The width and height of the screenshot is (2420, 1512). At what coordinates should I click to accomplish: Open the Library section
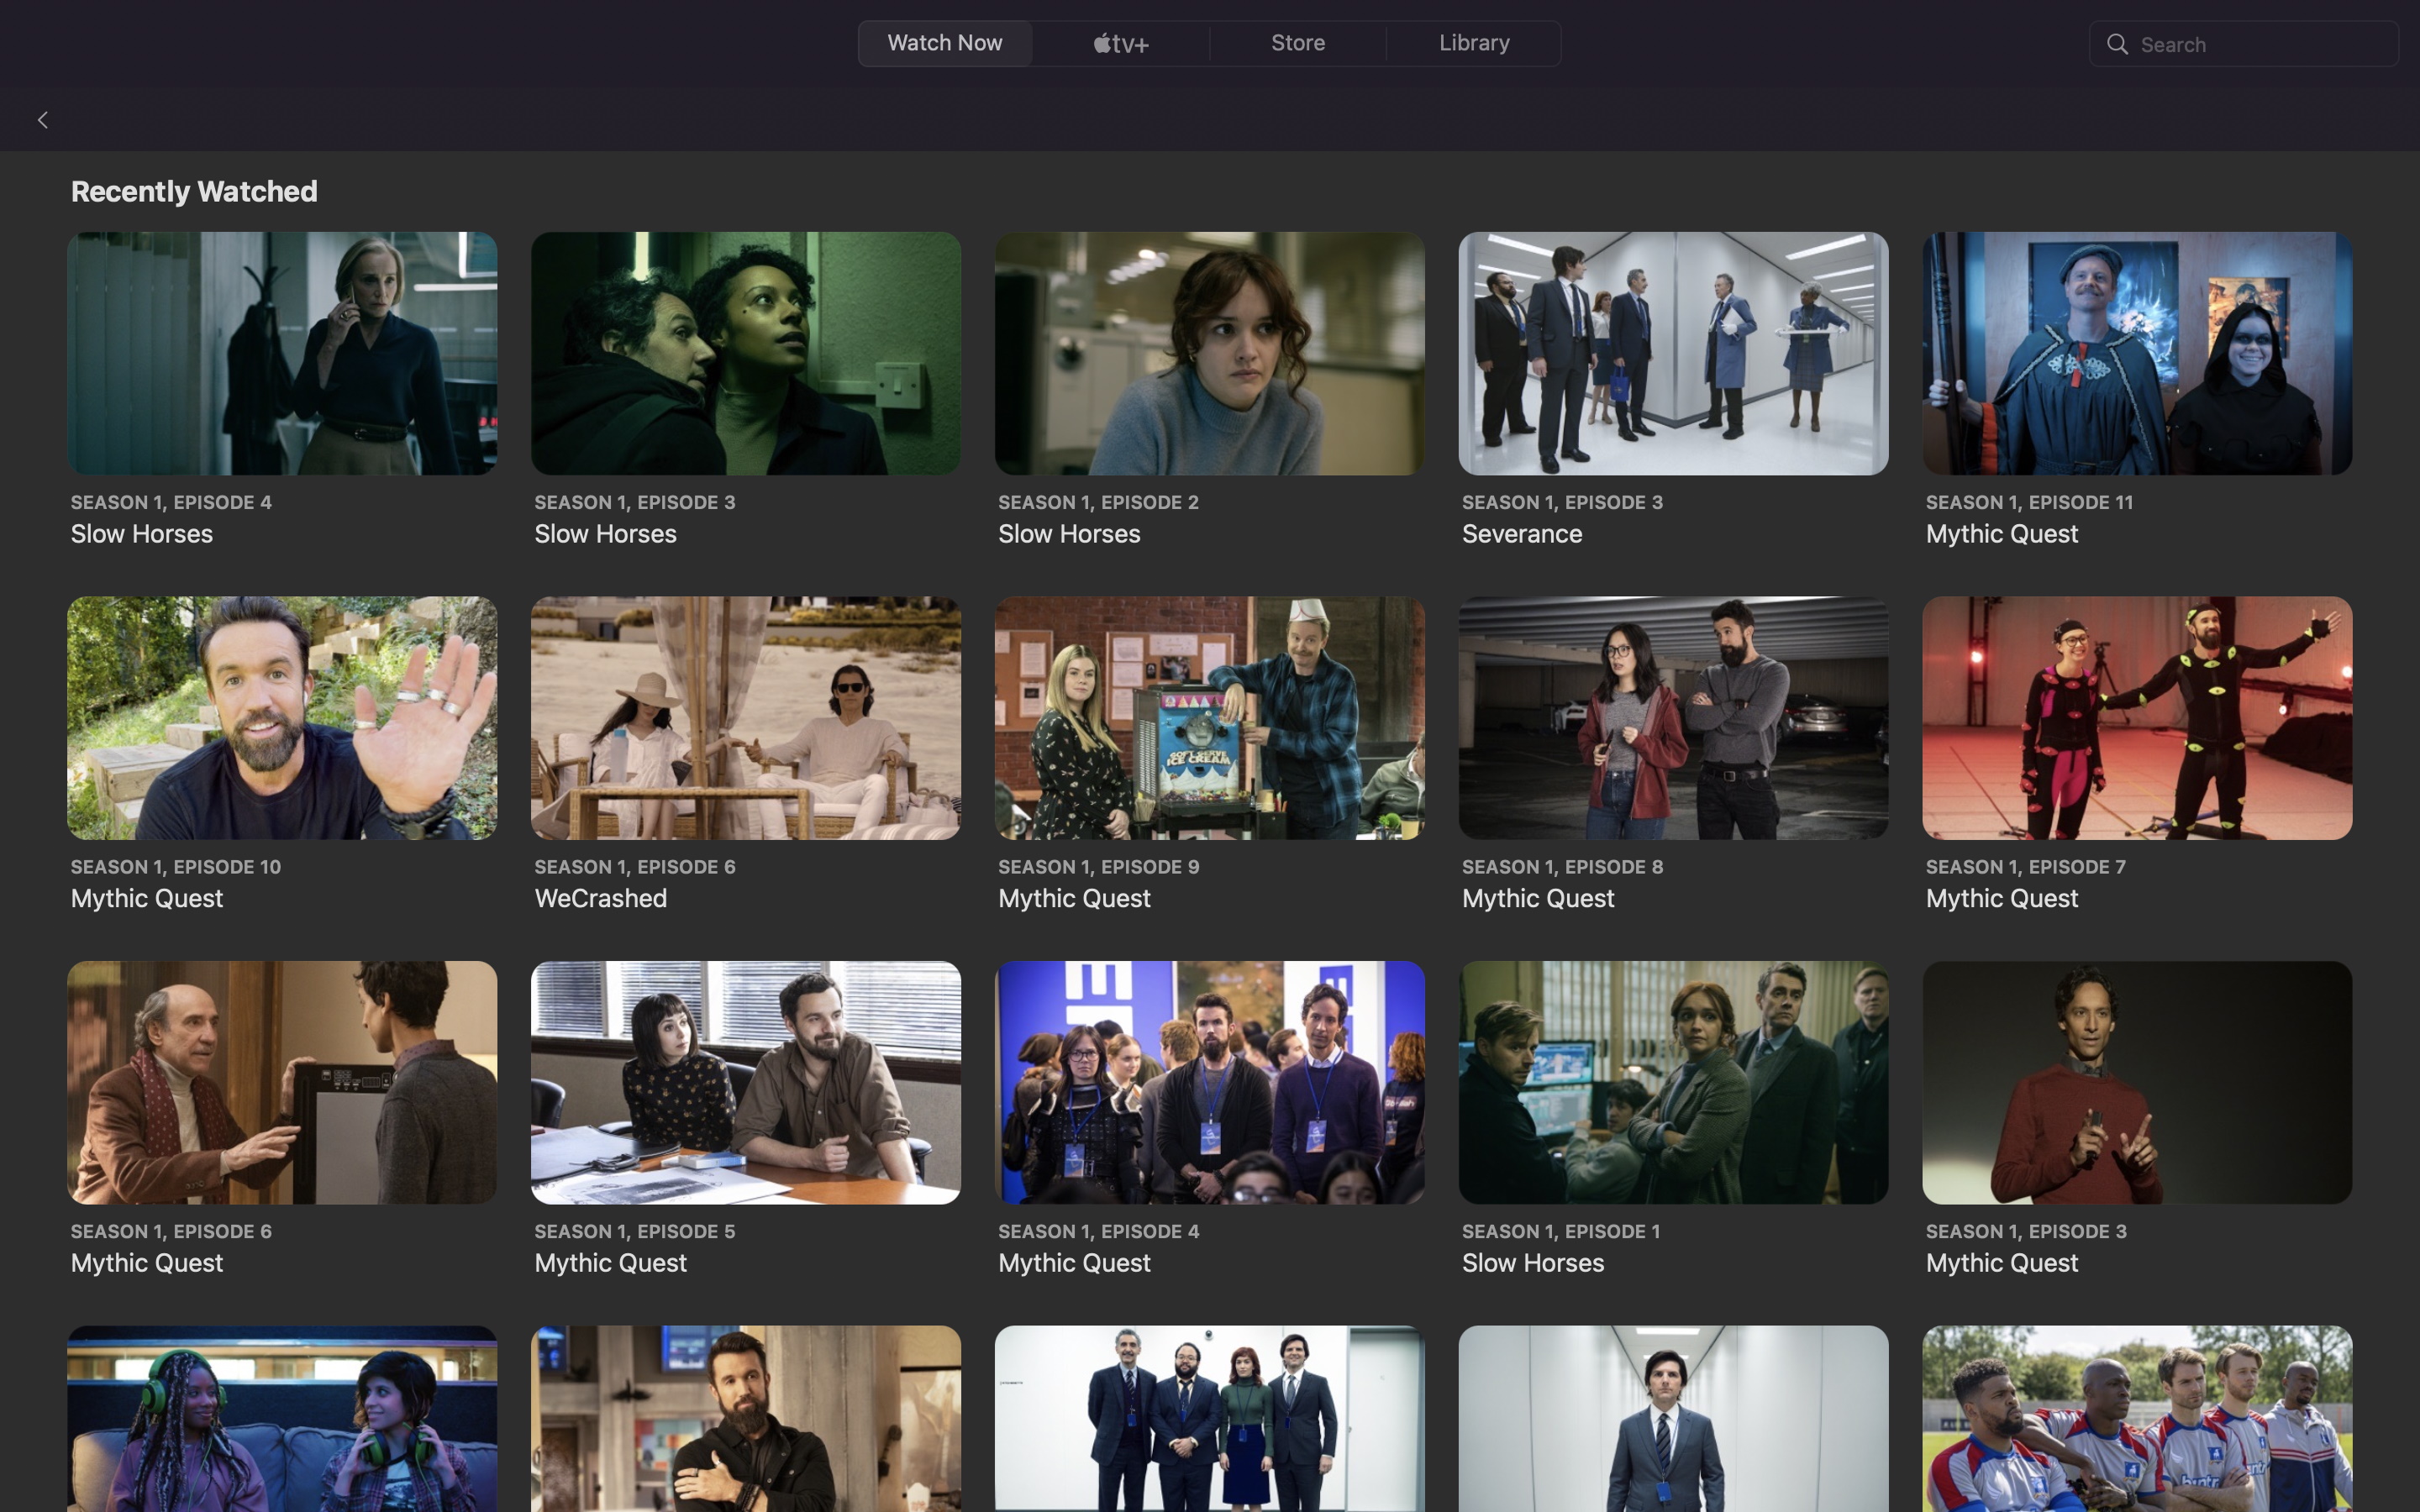(1474, 42)
